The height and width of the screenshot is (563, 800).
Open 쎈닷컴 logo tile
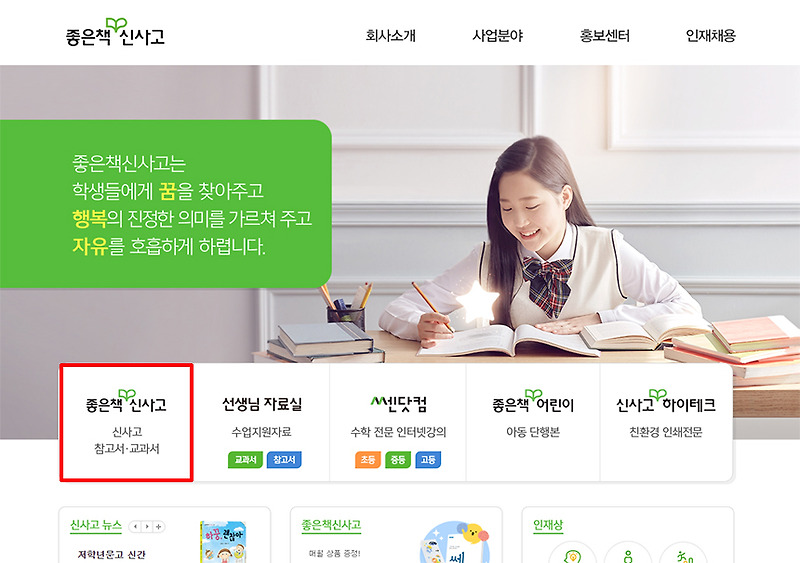point(398,423)
